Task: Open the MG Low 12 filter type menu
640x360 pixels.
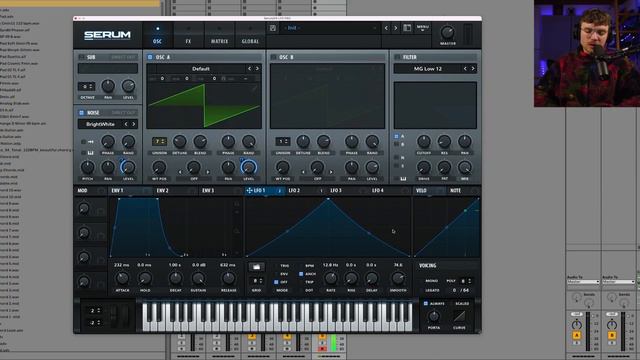Action: click(x=428, y=69)
